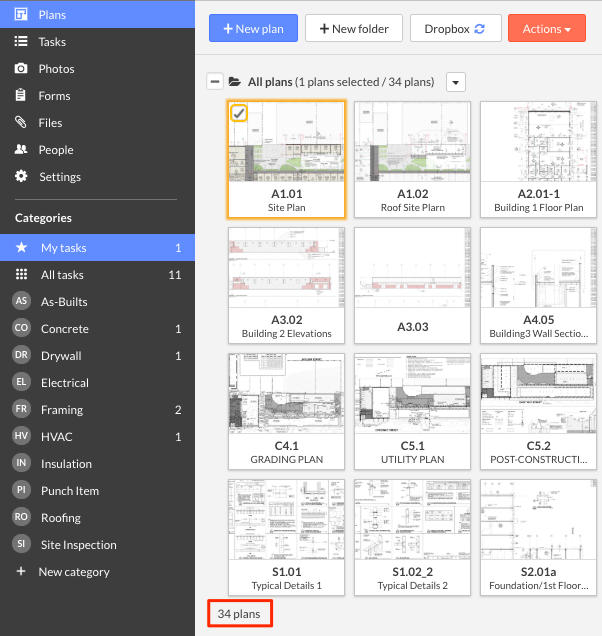Go to Forms clipboard icon
Image resolution: width=602 pixels, height=636 pixels.
[x=21, y=96]
